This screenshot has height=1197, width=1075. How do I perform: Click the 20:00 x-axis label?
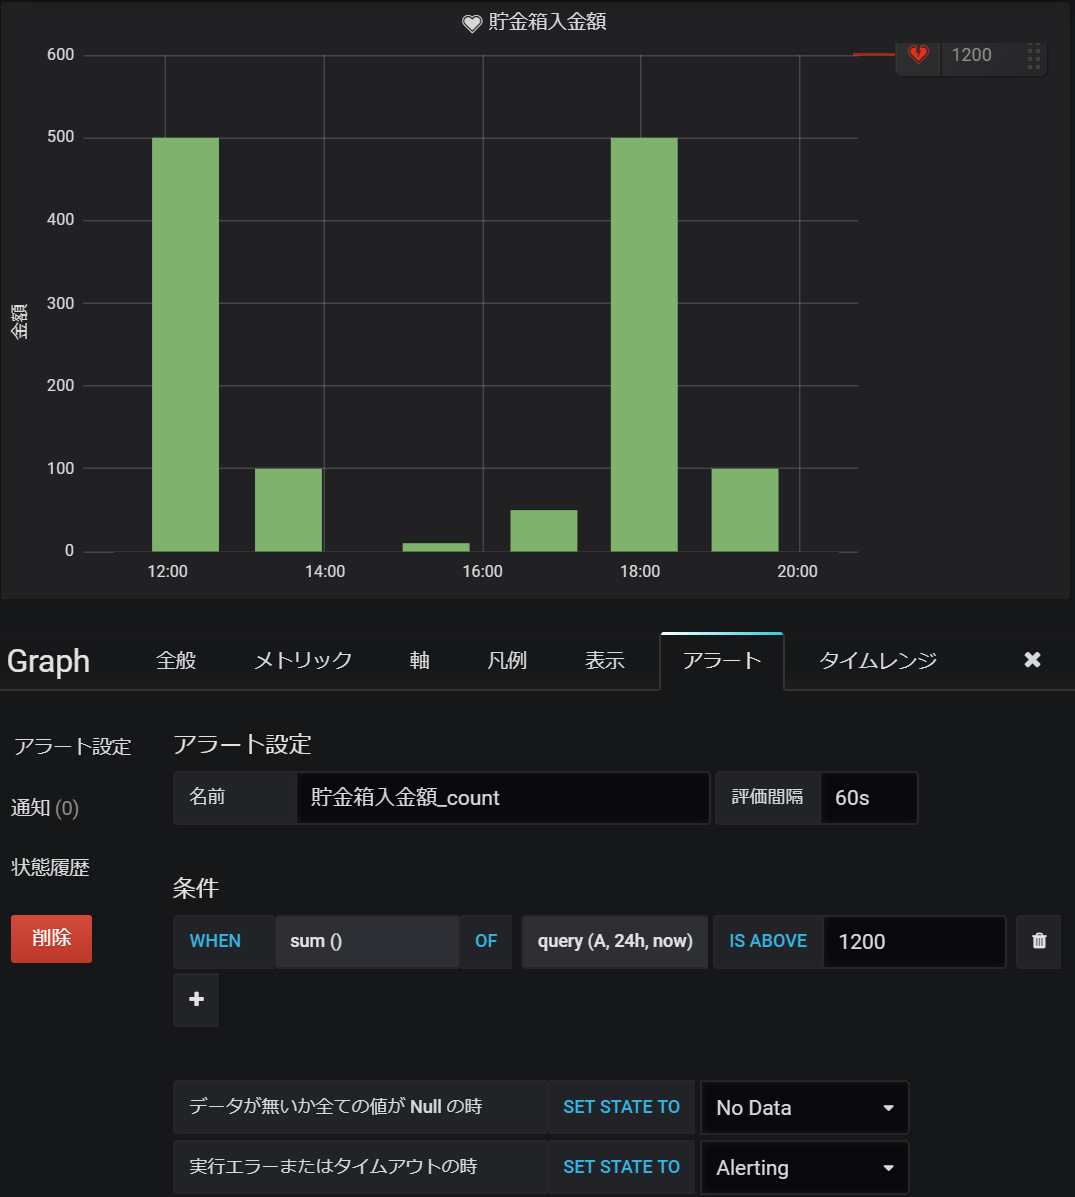[797, 571]
